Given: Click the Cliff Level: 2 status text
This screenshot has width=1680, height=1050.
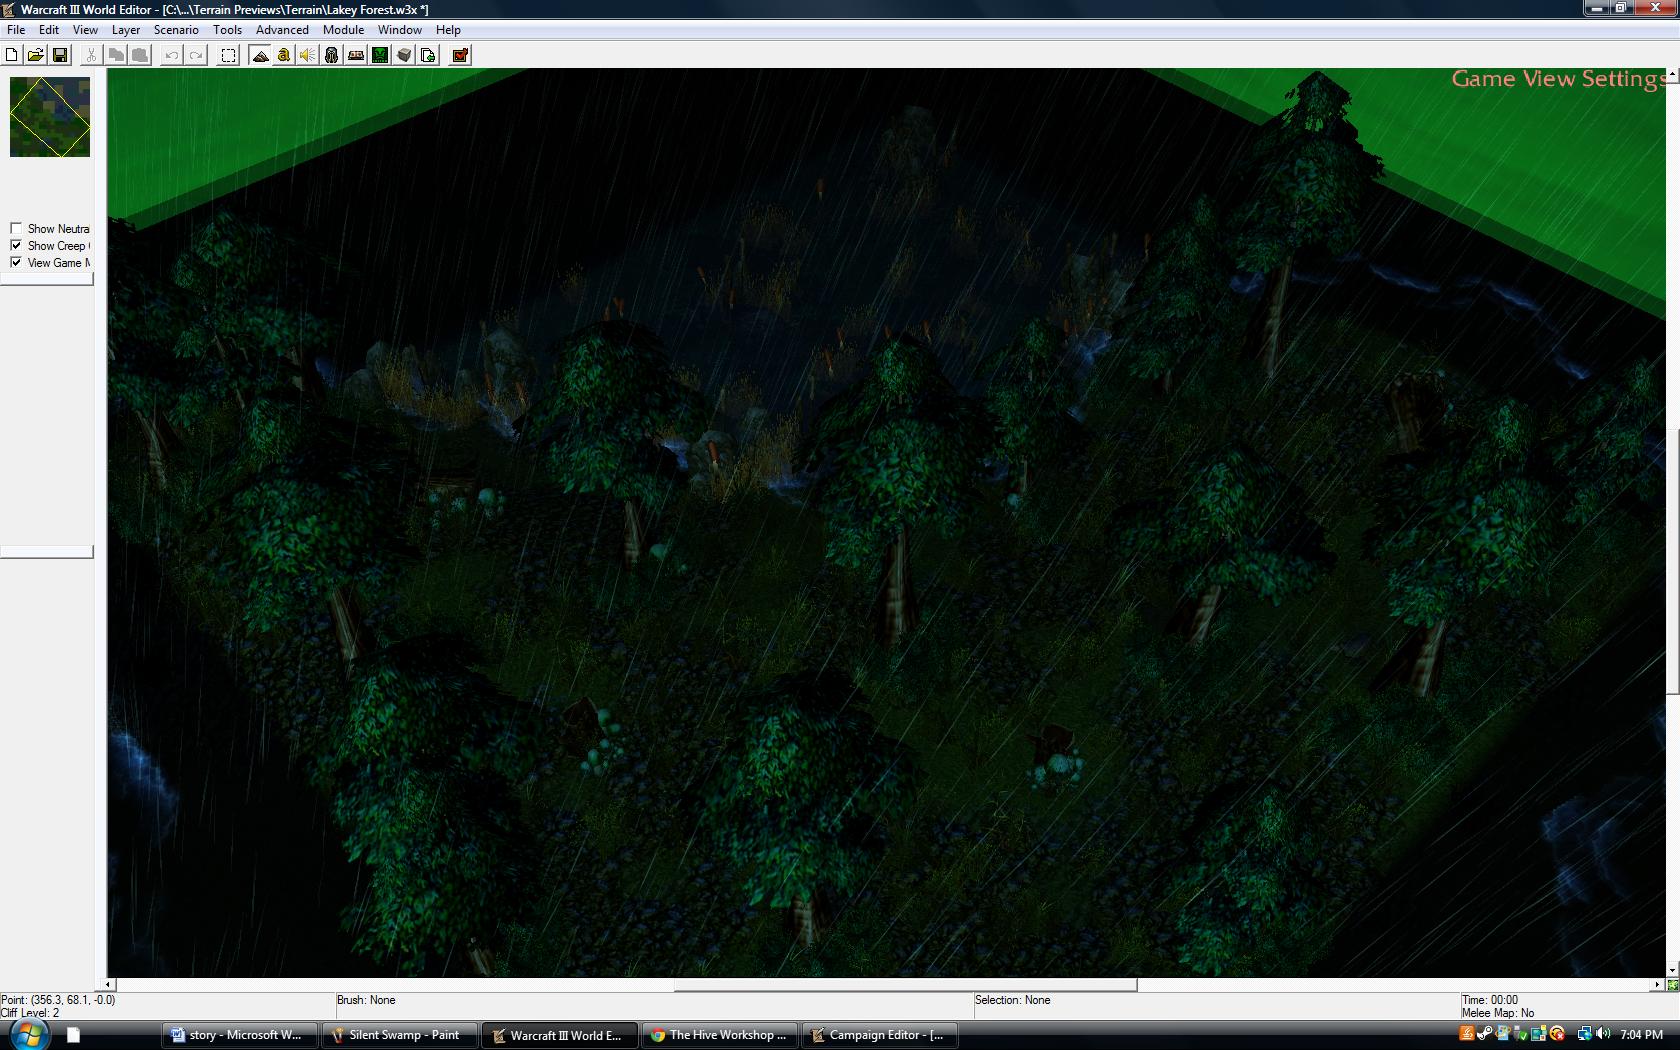Looking at the screenshot, I should 30,1013.
